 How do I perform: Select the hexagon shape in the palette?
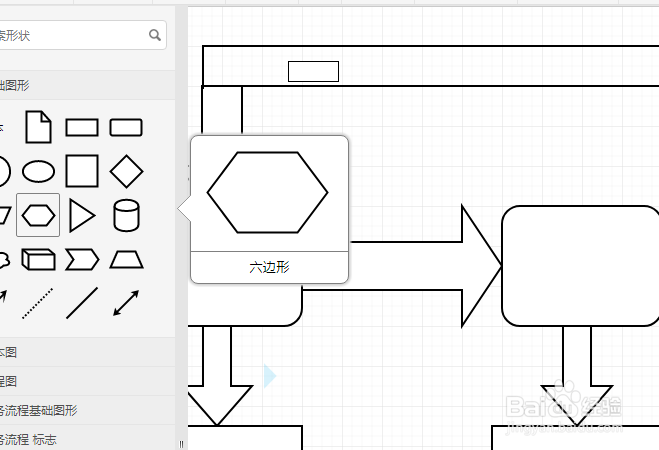(38, 215)
